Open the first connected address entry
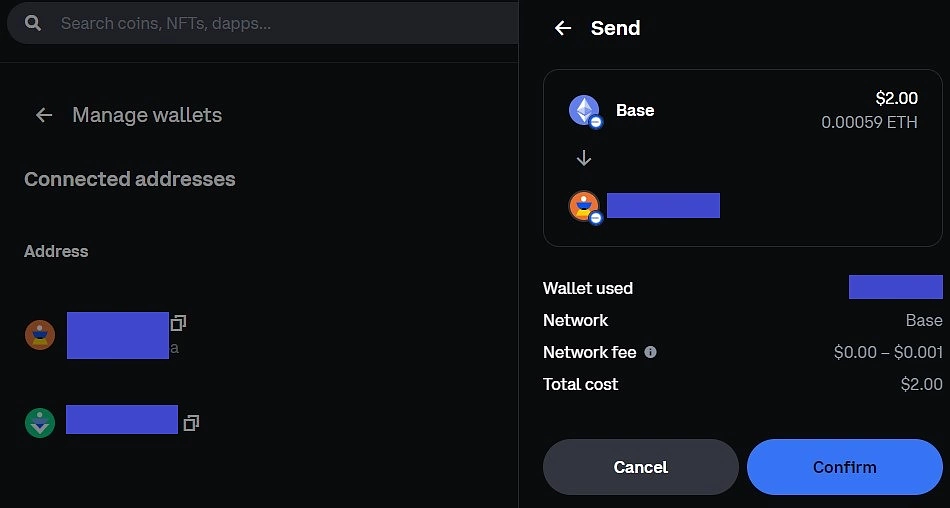 [118, 335]
